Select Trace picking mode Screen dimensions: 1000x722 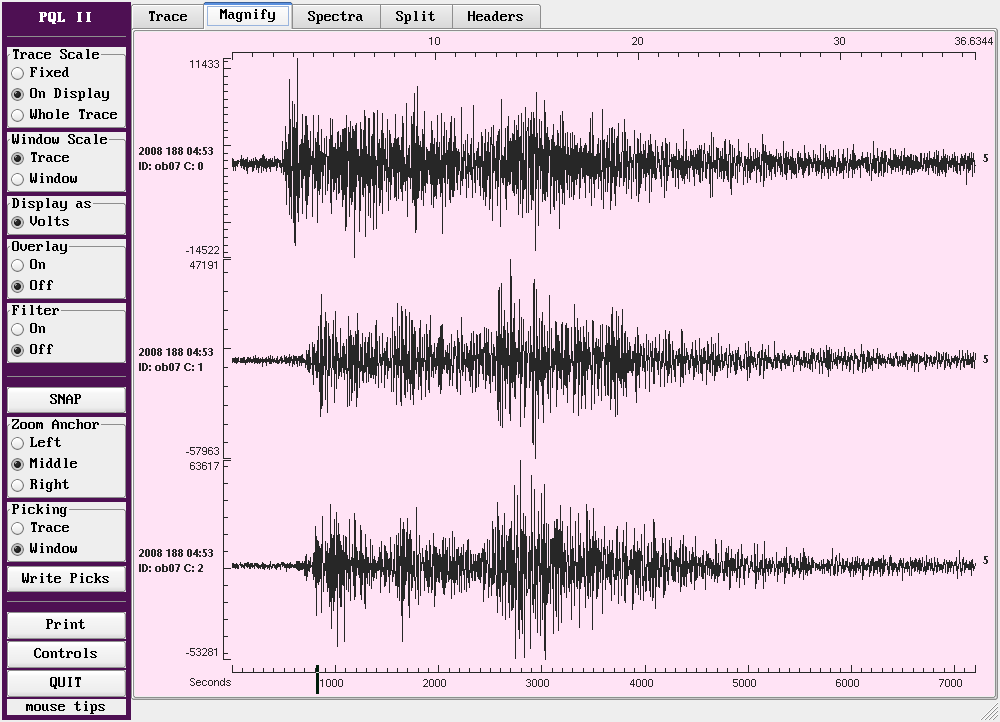[x=18, y=528]
